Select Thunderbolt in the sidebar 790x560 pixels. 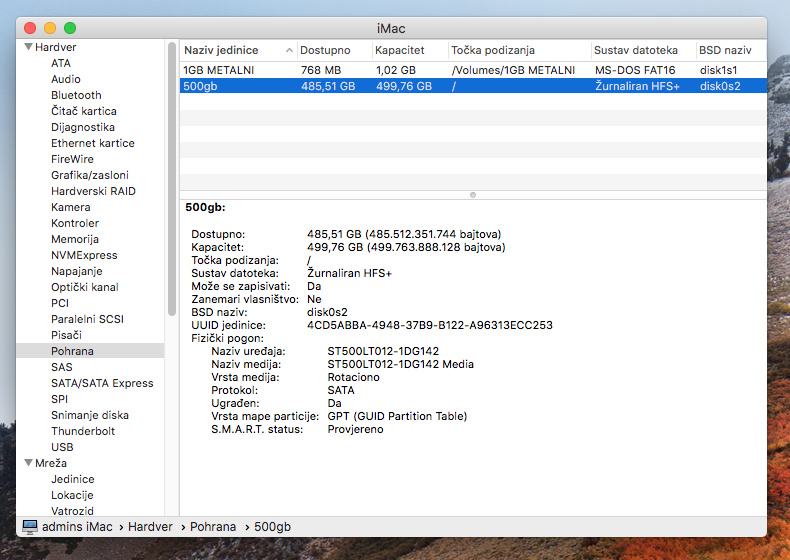coord(83,431)
